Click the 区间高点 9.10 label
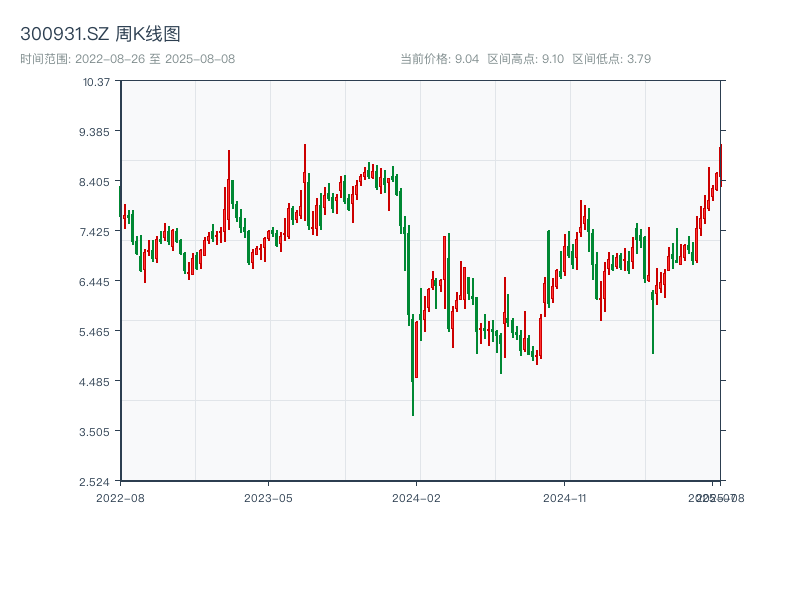Image resolution: width=800 pixels, height=600 pixels. click(x=525, y=59)
